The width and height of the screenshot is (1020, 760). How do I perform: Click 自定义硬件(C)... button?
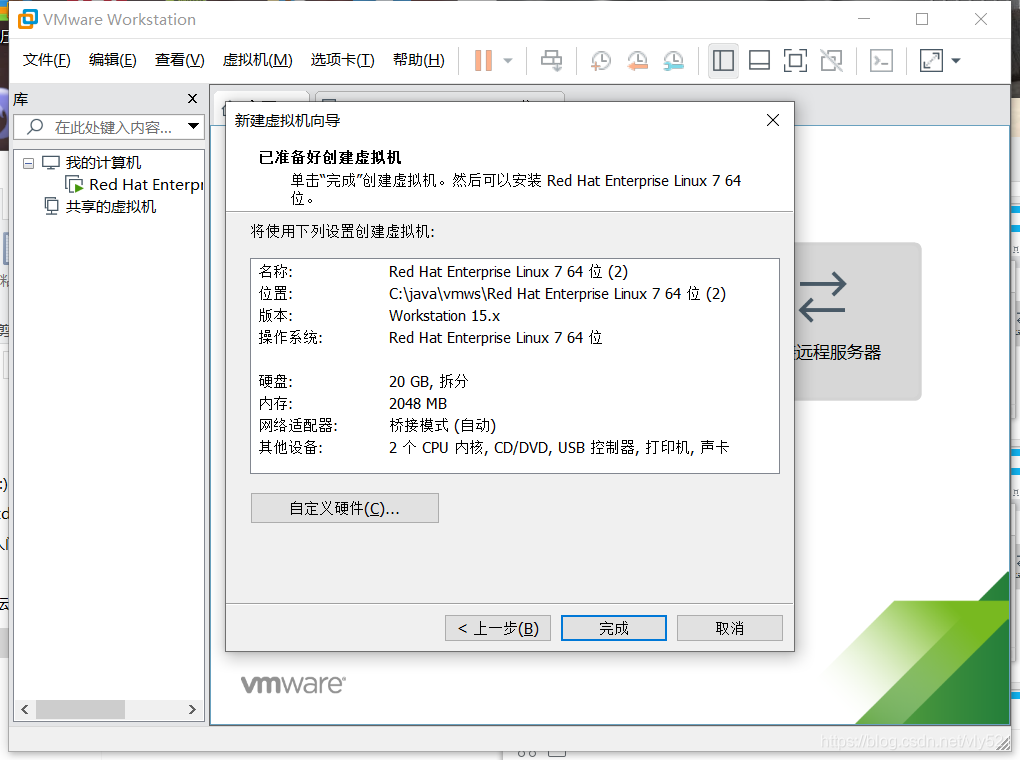coord(345,508)
